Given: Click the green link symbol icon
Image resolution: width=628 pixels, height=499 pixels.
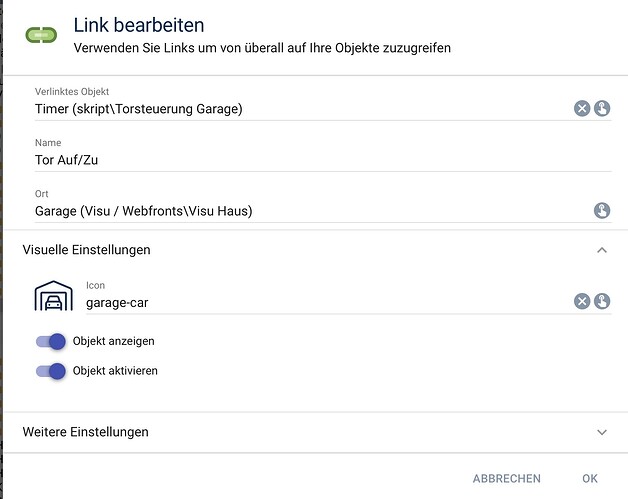Looking at the screenshot, I should (x=41, y=35).
